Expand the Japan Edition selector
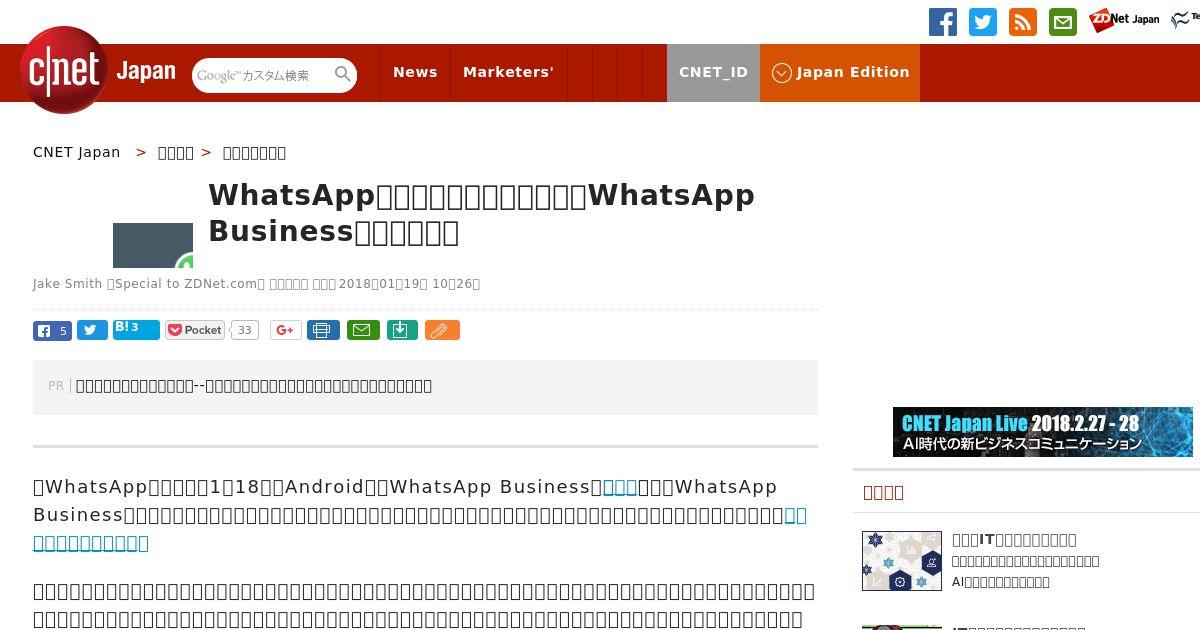 click(x=840, y=72)
